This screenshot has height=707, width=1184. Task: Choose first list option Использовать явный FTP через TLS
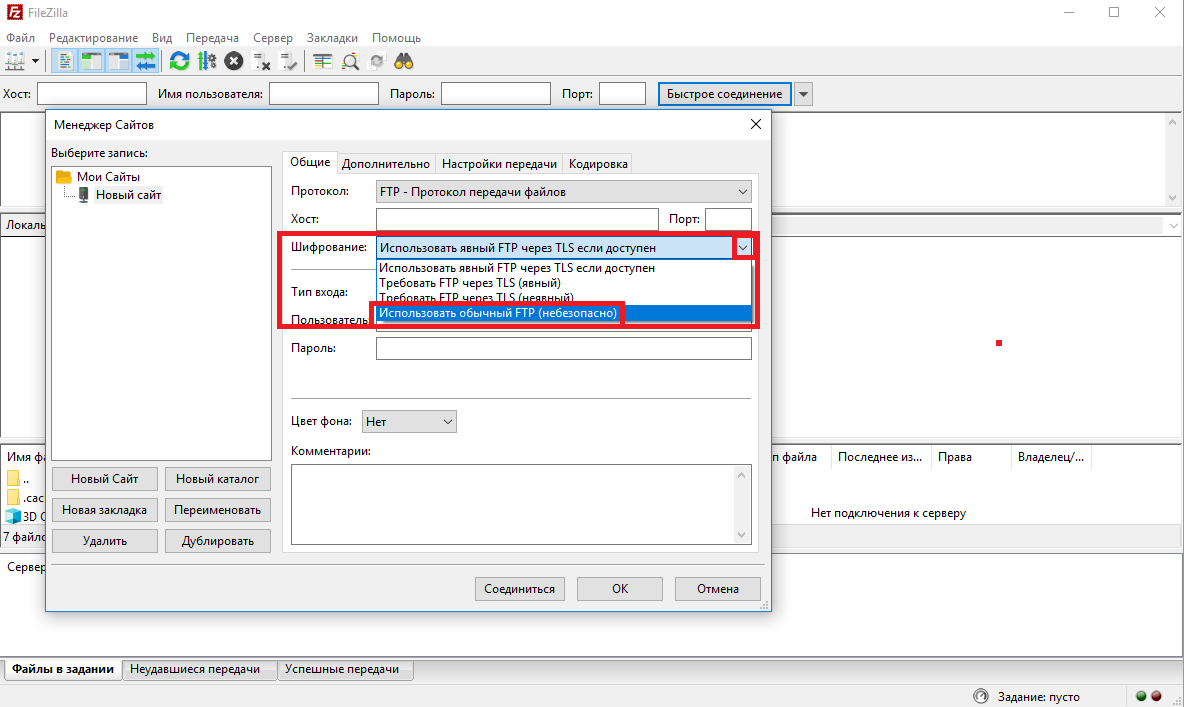pos(564,268)
